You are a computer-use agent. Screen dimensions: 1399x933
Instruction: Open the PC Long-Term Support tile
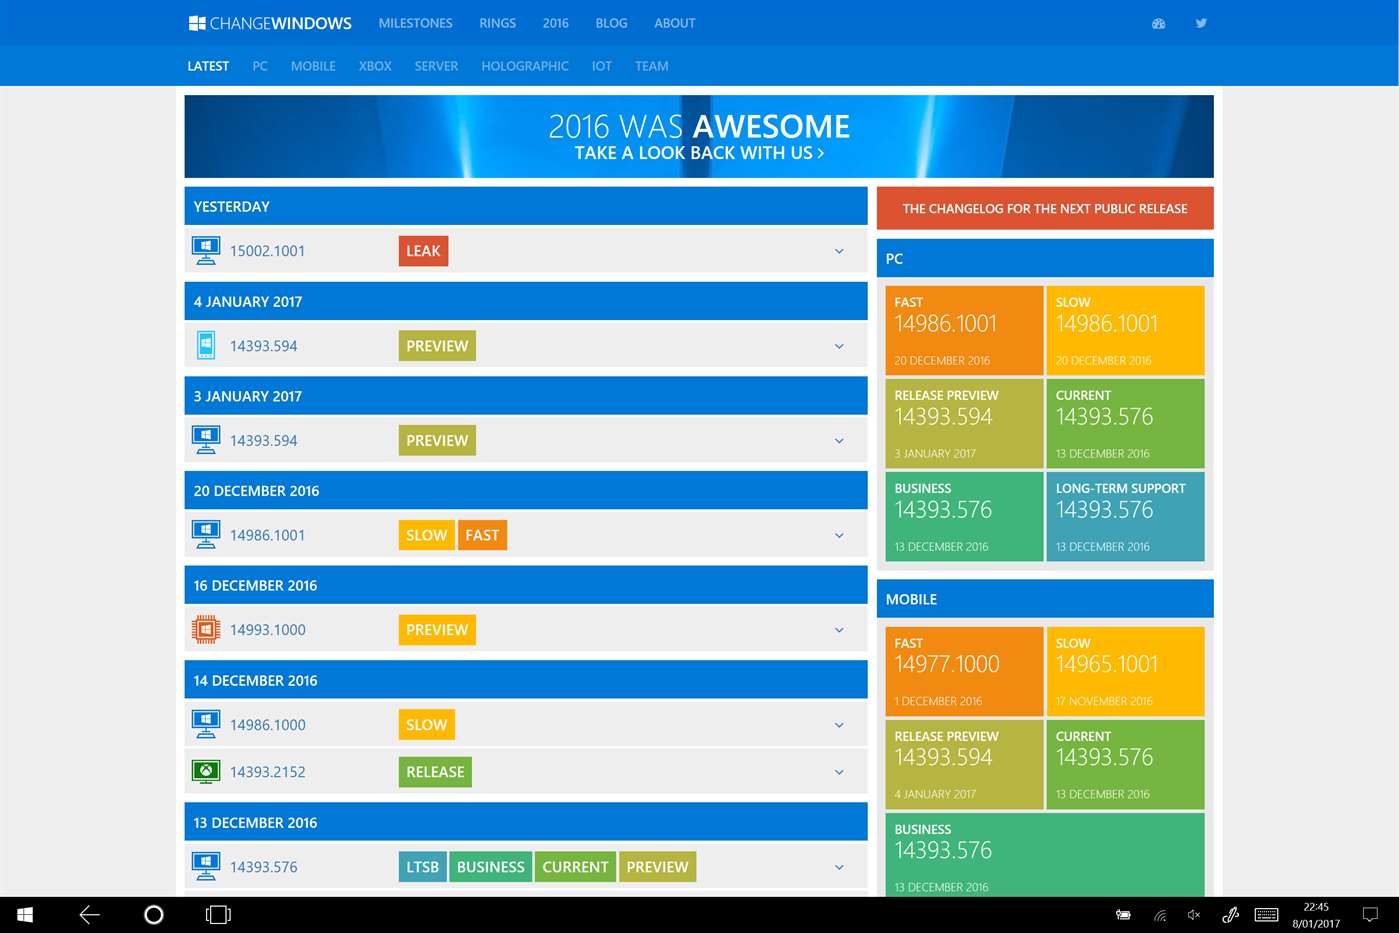point(1125,516)
